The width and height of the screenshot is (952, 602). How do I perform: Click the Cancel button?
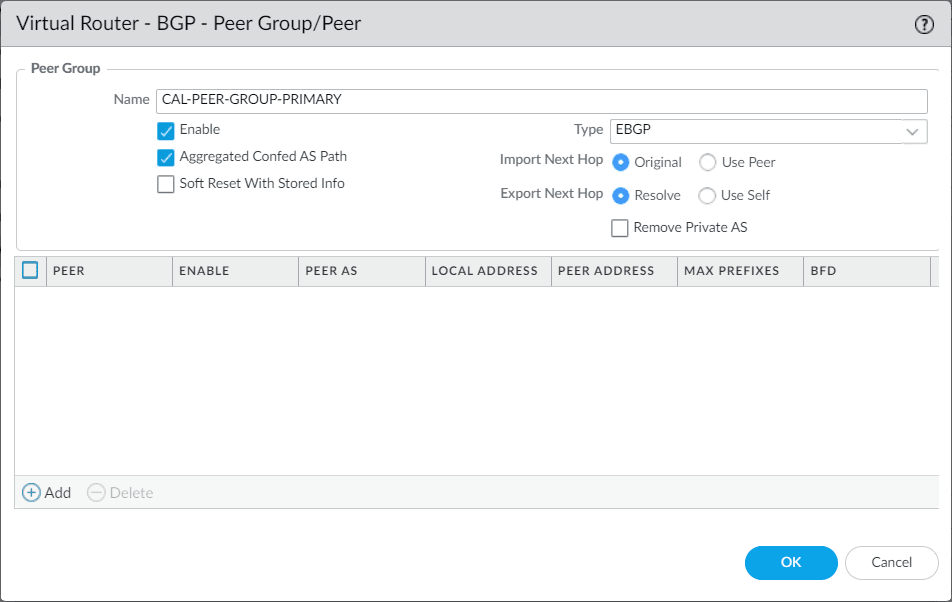[x=890, y=562]
